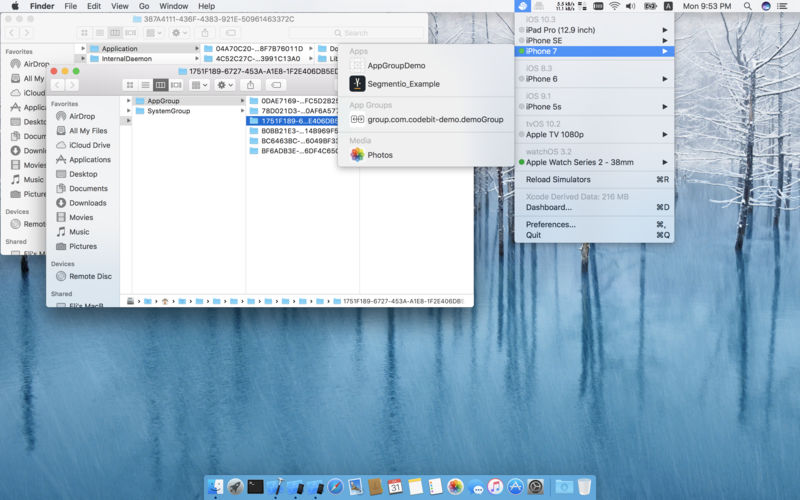Screen dimensions: 800x500
Task: Select group.com.codebit-demo.demoGroup app group entry
Action: 426,119
